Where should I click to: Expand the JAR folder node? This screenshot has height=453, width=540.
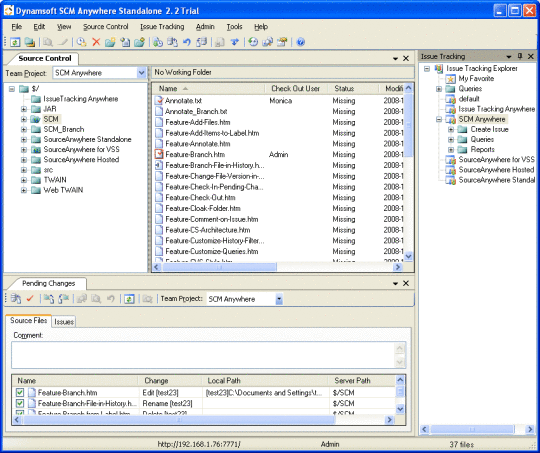coord(24,109)
